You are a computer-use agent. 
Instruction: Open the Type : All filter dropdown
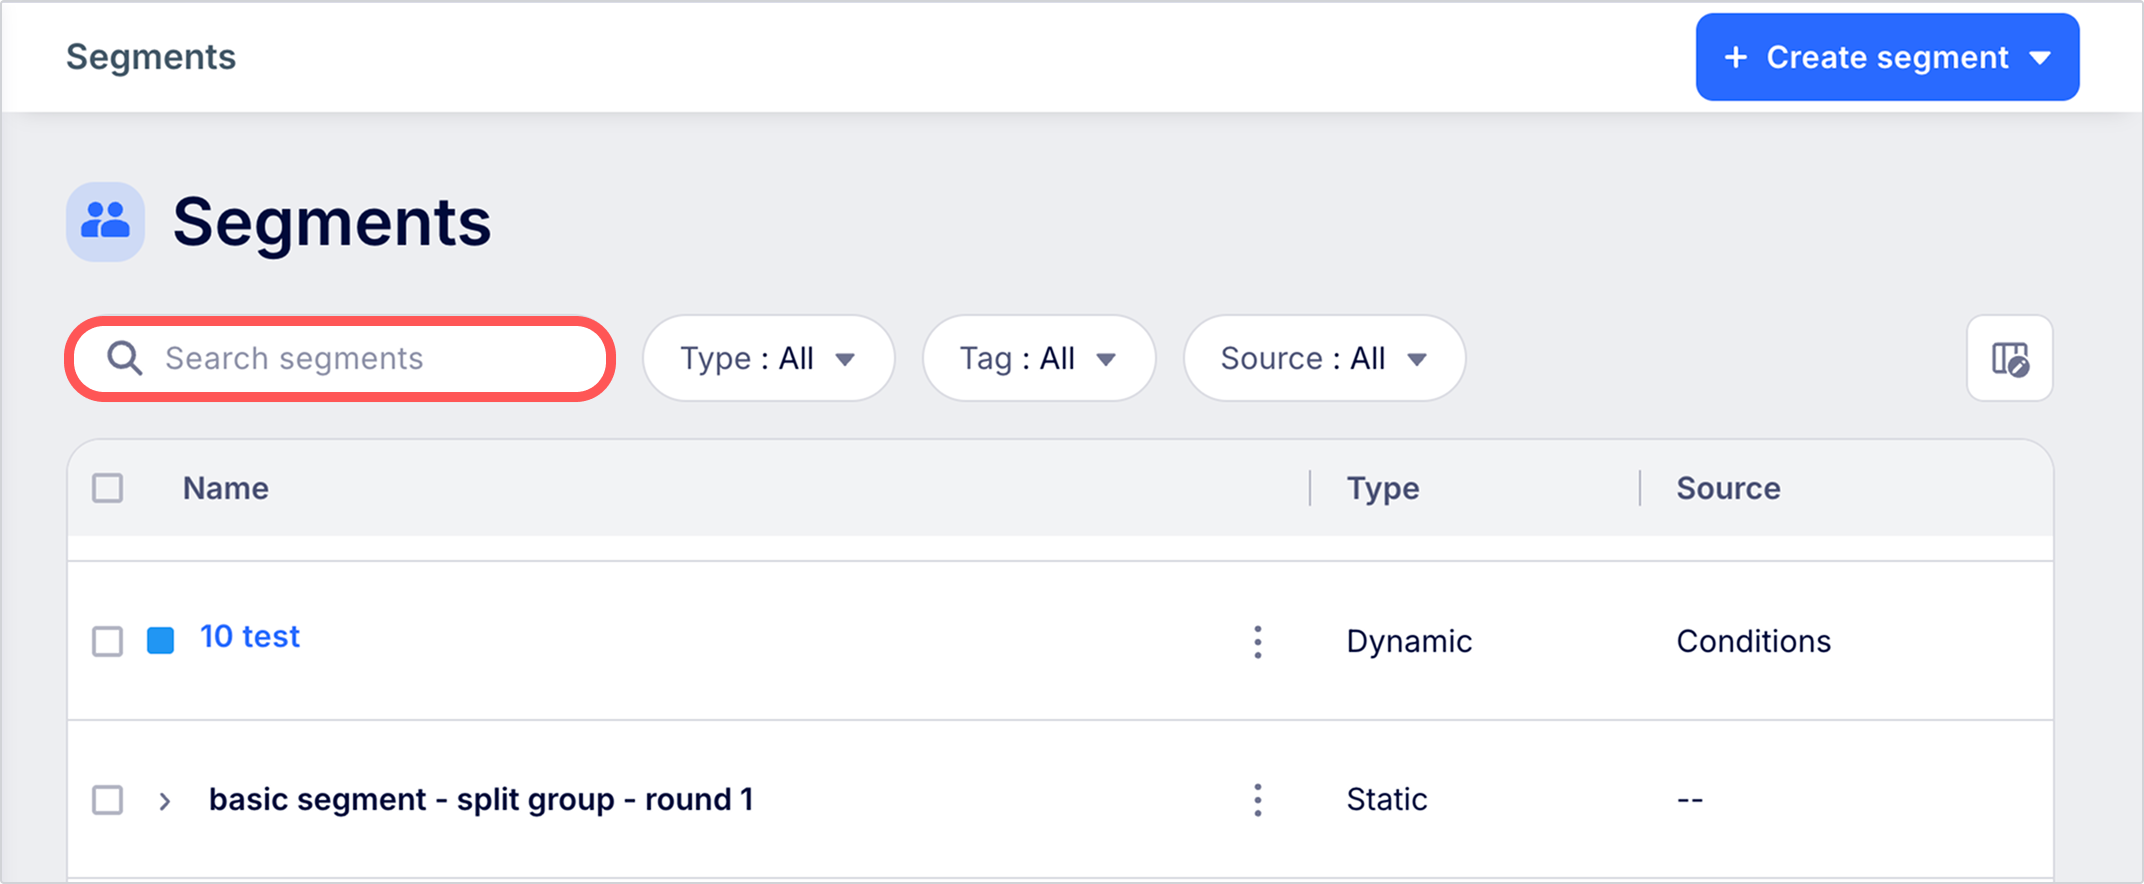pos(768,358)
